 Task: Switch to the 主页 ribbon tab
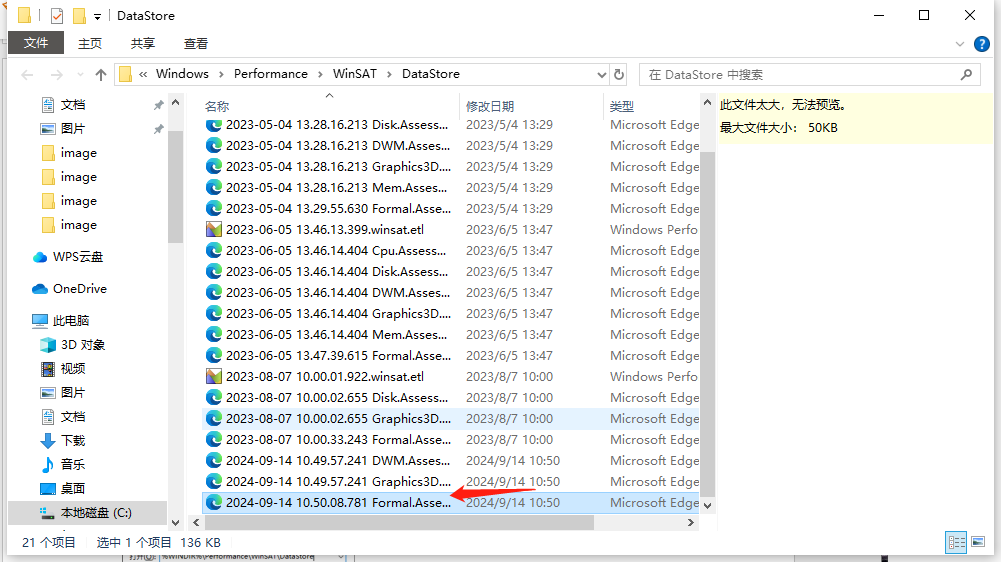point(90,43)
